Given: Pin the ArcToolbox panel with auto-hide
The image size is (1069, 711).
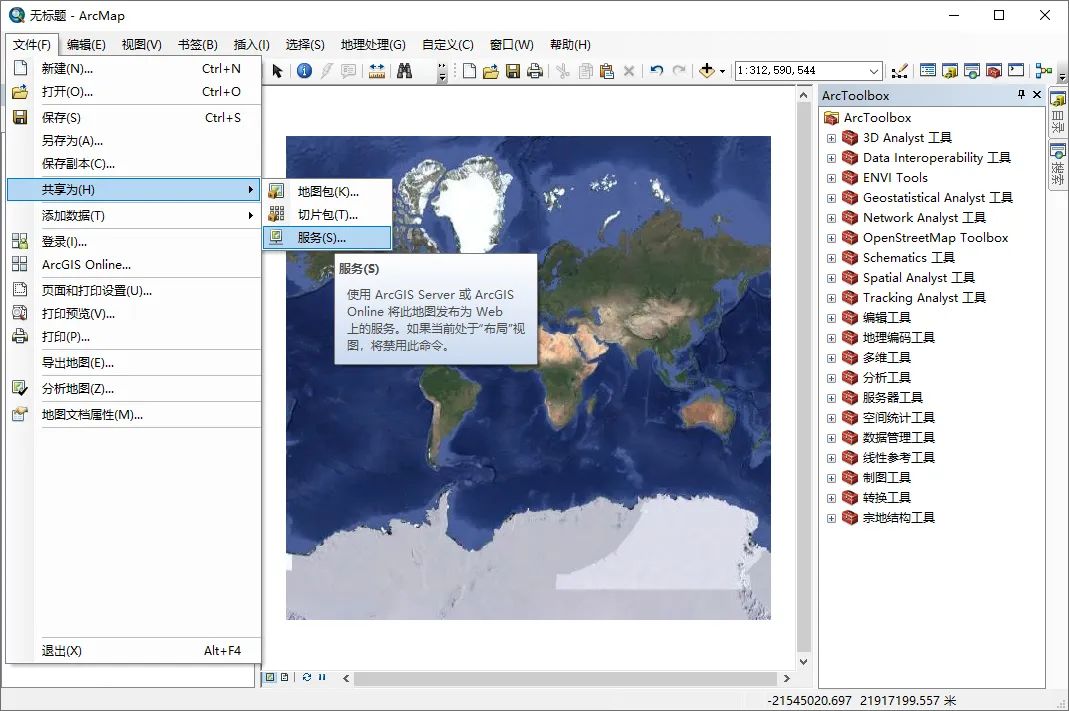Looking at the screenshot, I should 1021,95.
